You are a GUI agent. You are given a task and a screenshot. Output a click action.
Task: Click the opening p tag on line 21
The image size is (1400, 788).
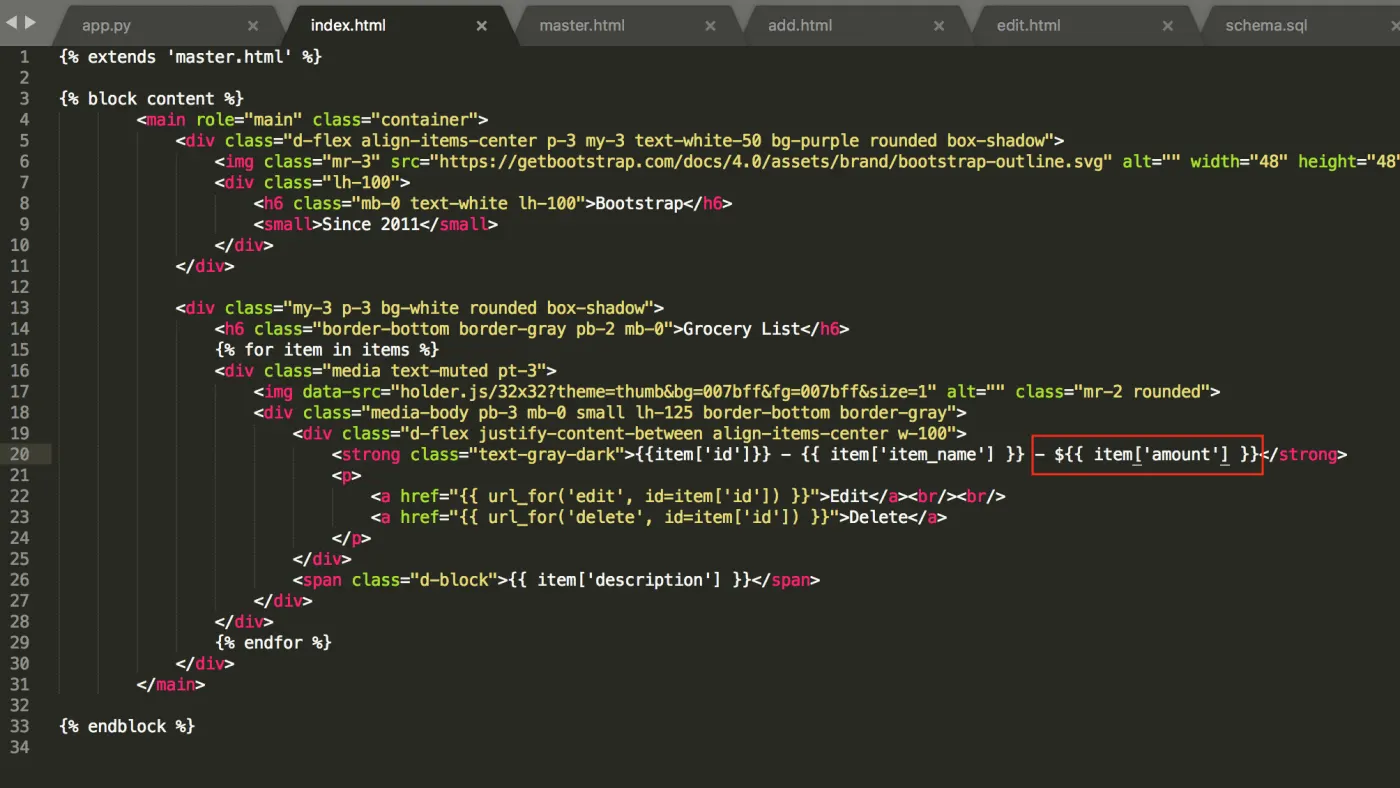[x=347, y=475]
